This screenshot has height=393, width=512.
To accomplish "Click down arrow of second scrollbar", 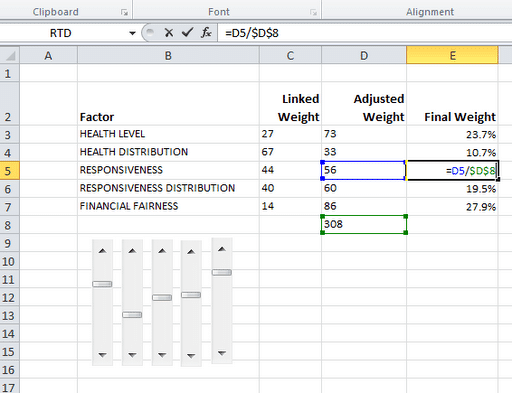I will tap(132, 355).
